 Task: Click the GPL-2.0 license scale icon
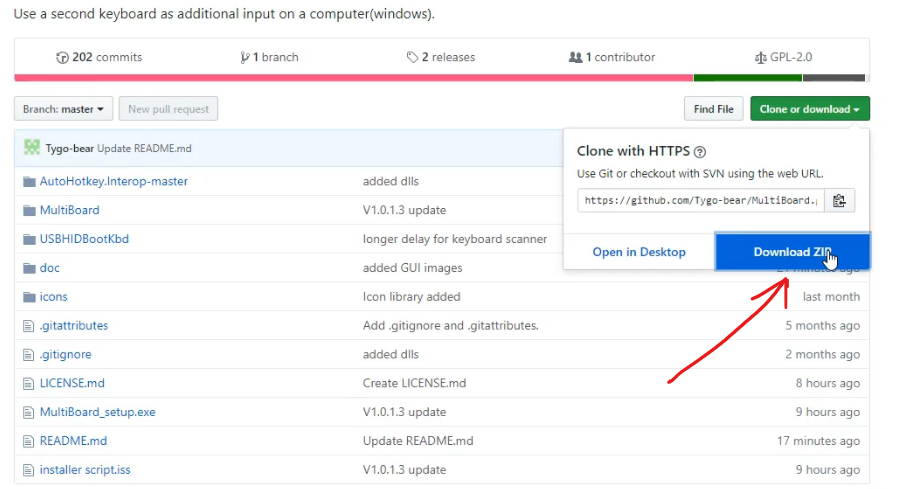point(760,57)
